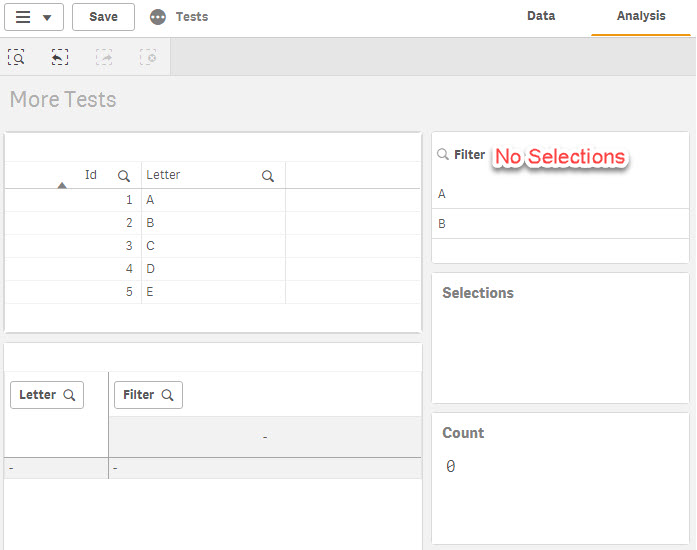697x550 pixels.
Task: Step back in selections
Action: pos(60,57)
